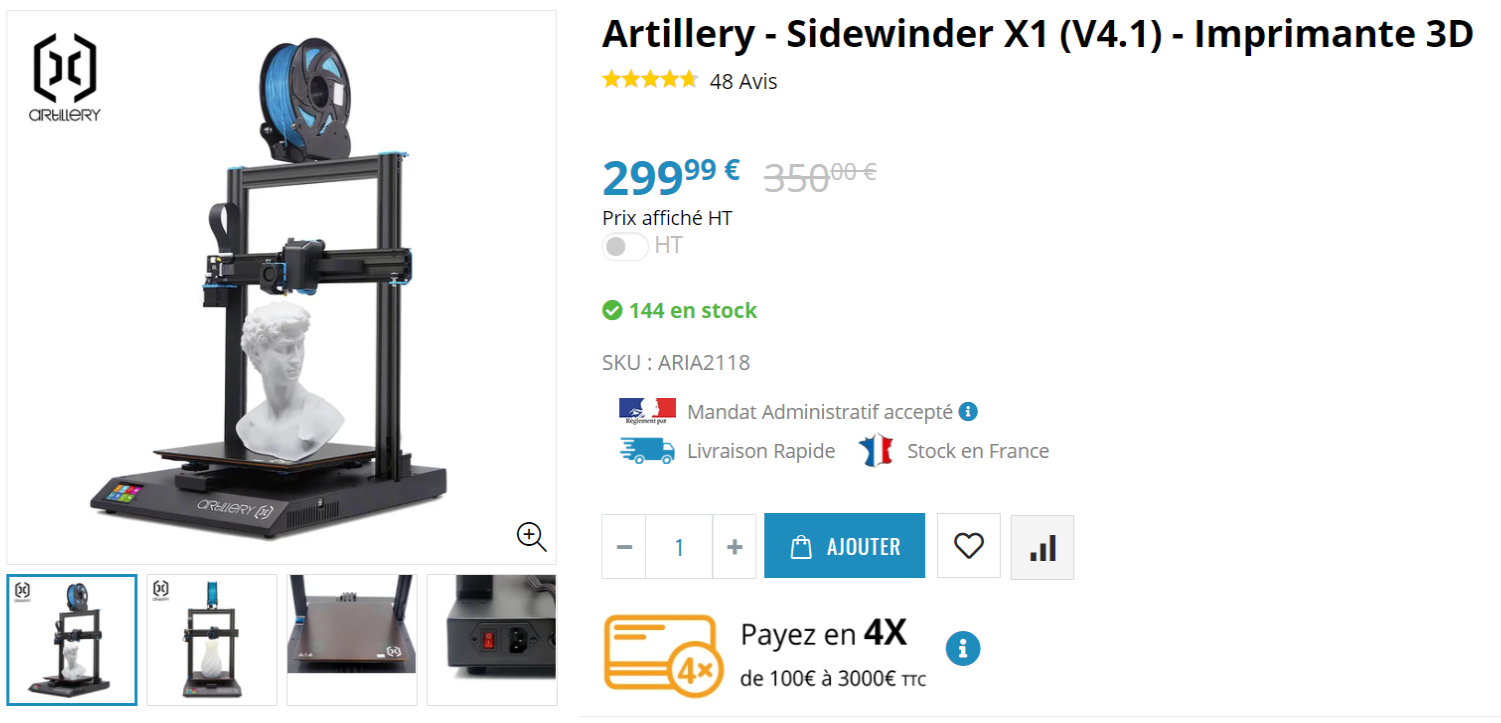
Task: Click the 4x payment card icon
Action: [x=663, y=654]
